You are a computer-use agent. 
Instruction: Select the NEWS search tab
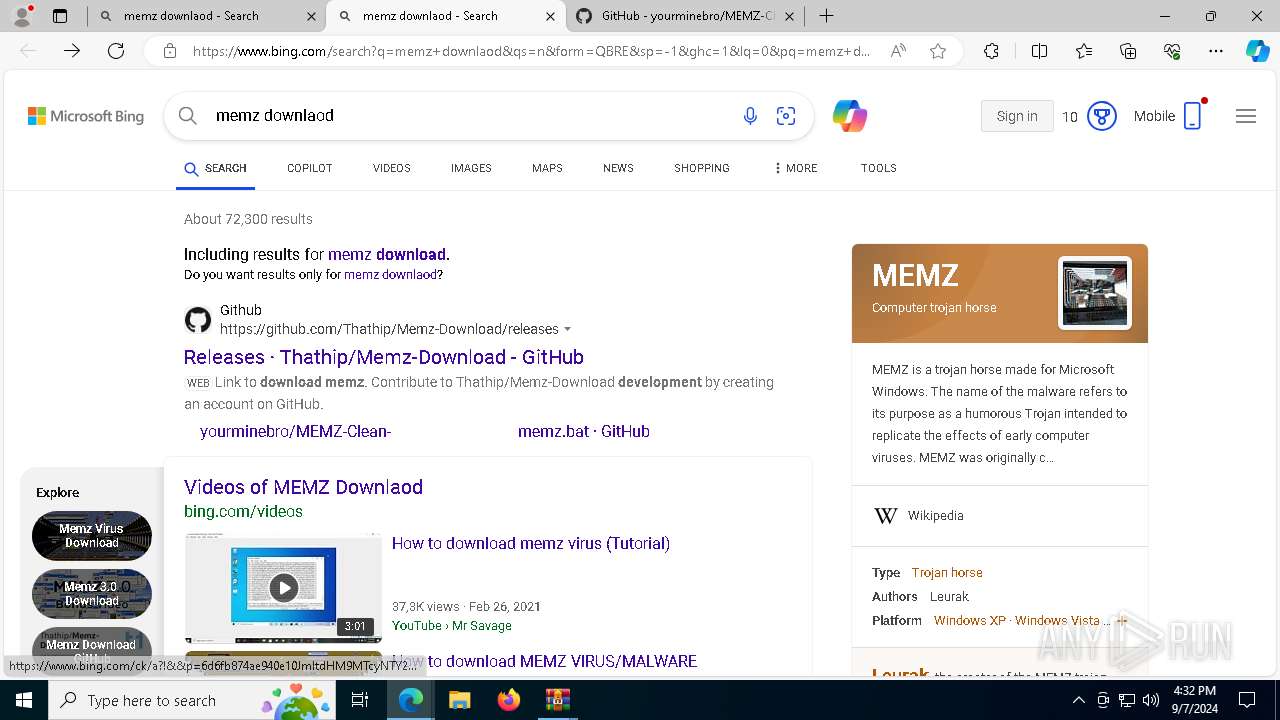pyautogui.click(x=618, y=168)
